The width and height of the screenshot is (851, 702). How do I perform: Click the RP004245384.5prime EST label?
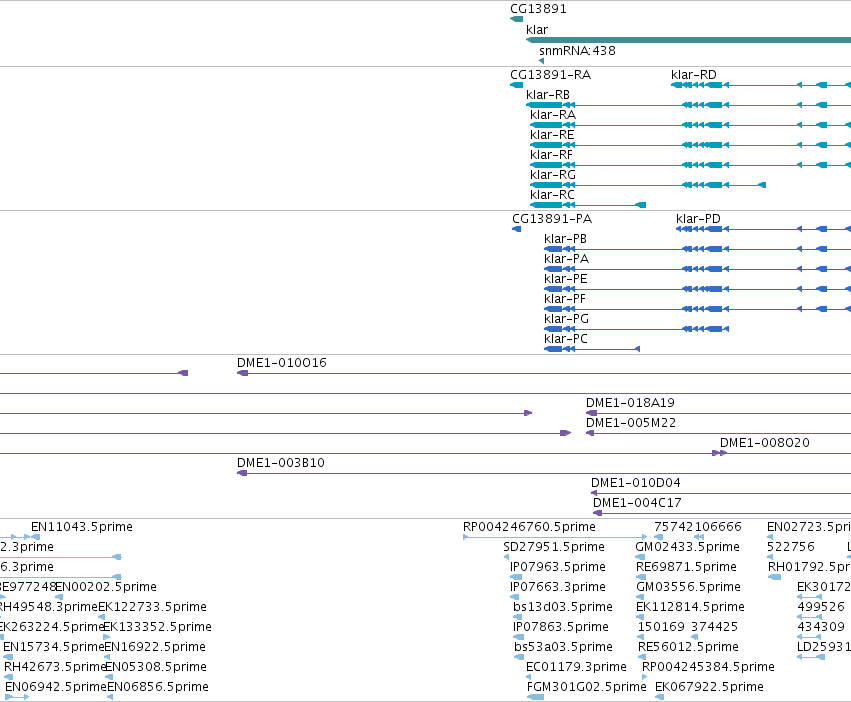[x=708, y=668]
